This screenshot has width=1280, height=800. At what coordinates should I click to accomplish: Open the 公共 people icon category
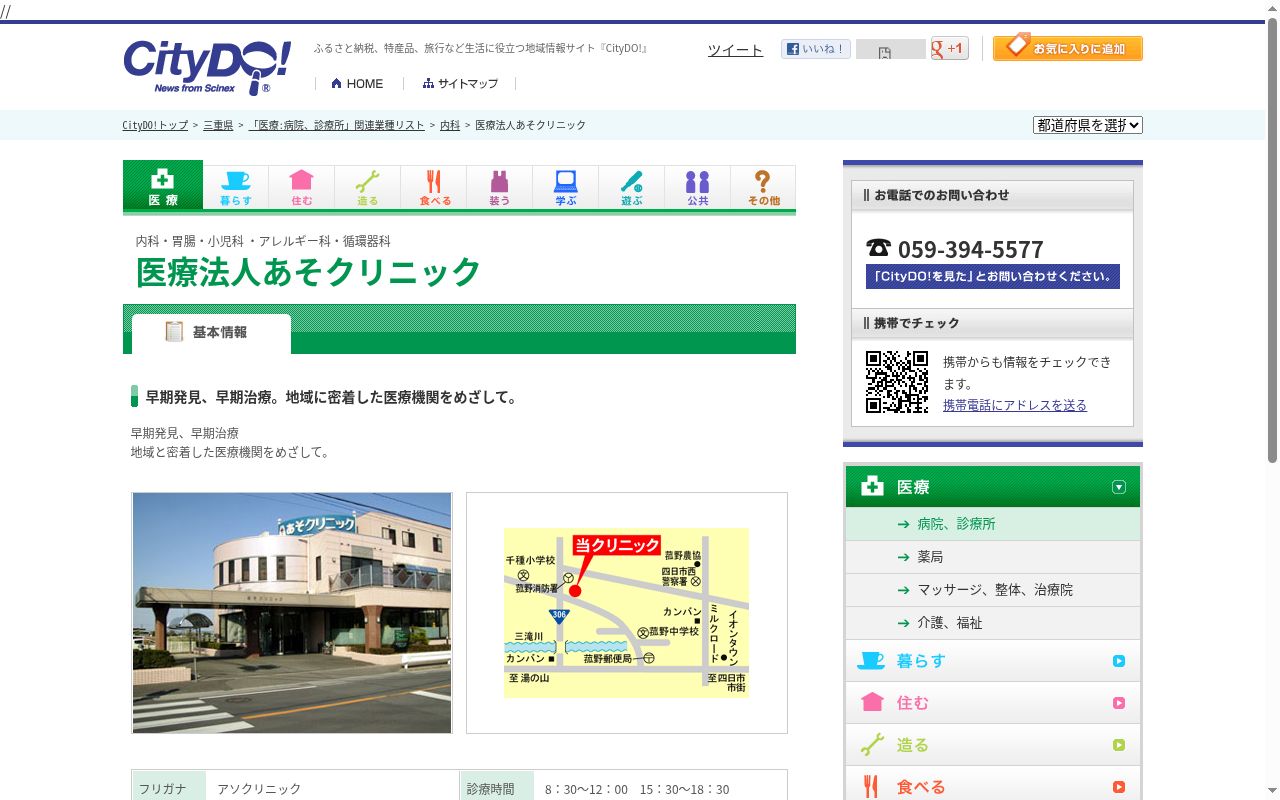pos(698,187)
